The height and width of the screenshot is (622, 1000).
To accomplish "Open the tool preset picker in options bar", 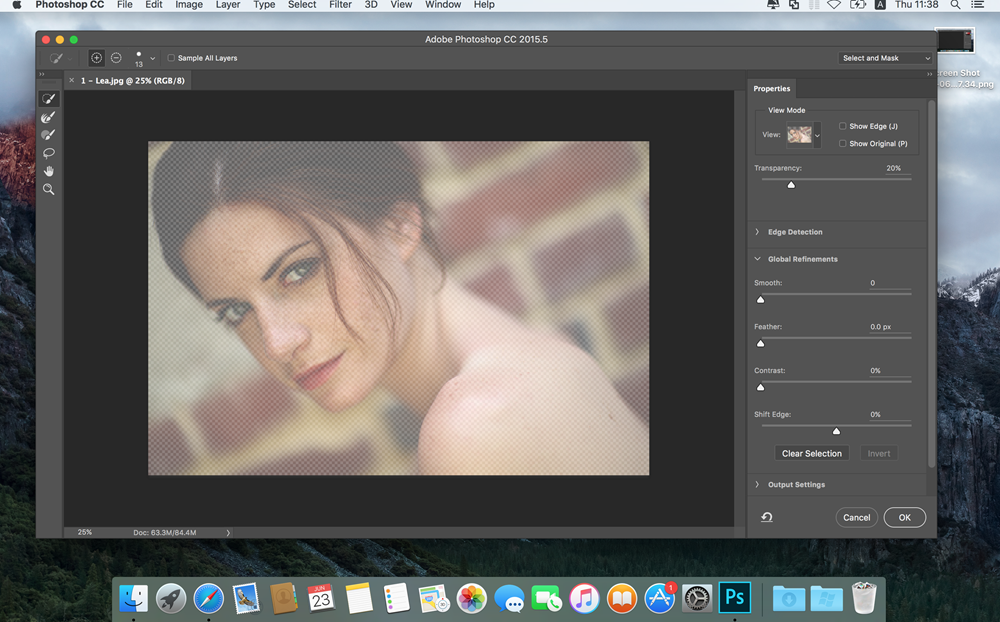I will click(x=60, y=58).
